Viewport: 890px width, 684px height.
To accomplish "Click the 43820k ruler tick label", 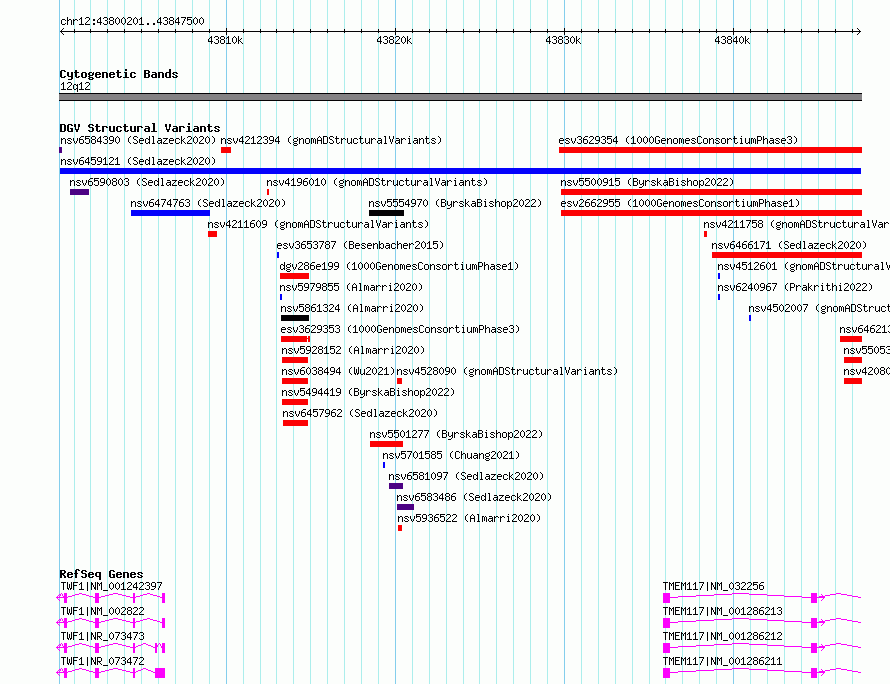I will (x=394, y=40).
